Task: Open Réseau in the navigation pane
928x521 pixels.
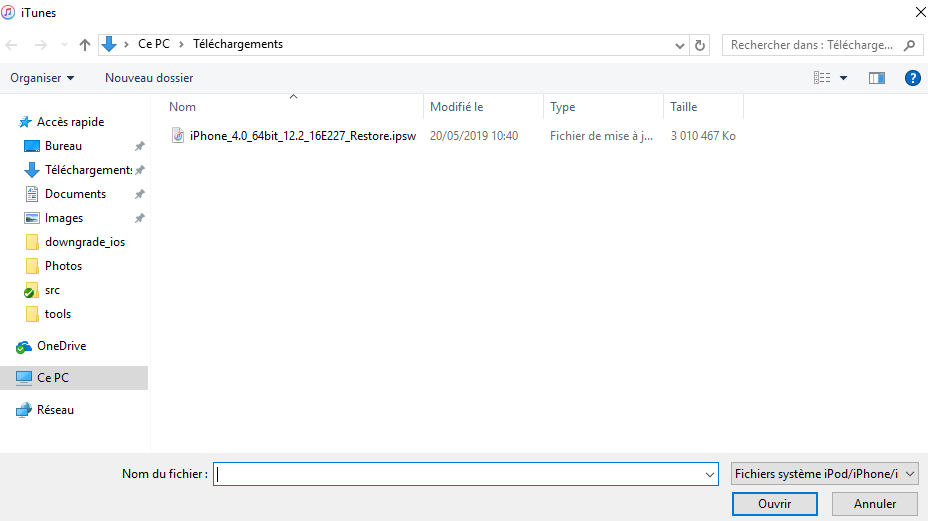Action: click(x=55, y=410)
